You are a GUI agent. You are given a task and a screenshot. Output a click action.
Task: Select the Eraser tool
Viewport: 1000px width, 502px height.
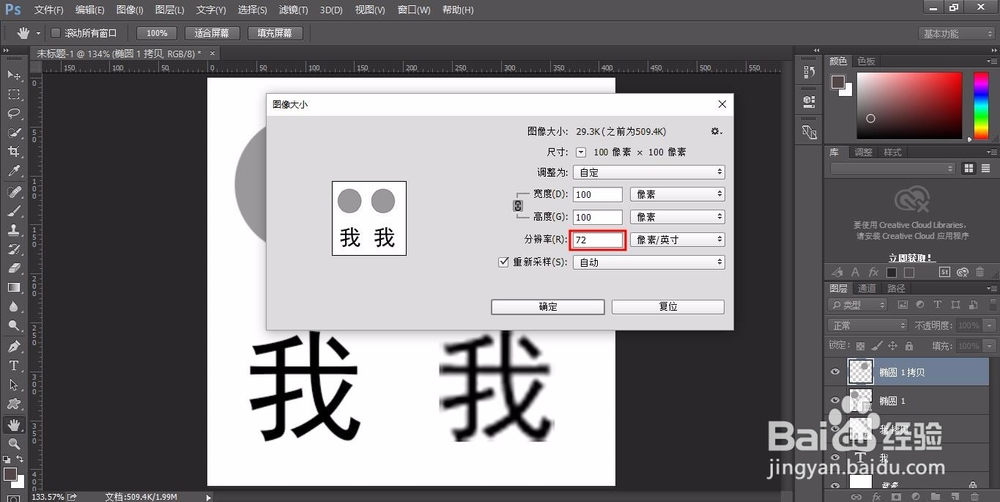[13, 268]
